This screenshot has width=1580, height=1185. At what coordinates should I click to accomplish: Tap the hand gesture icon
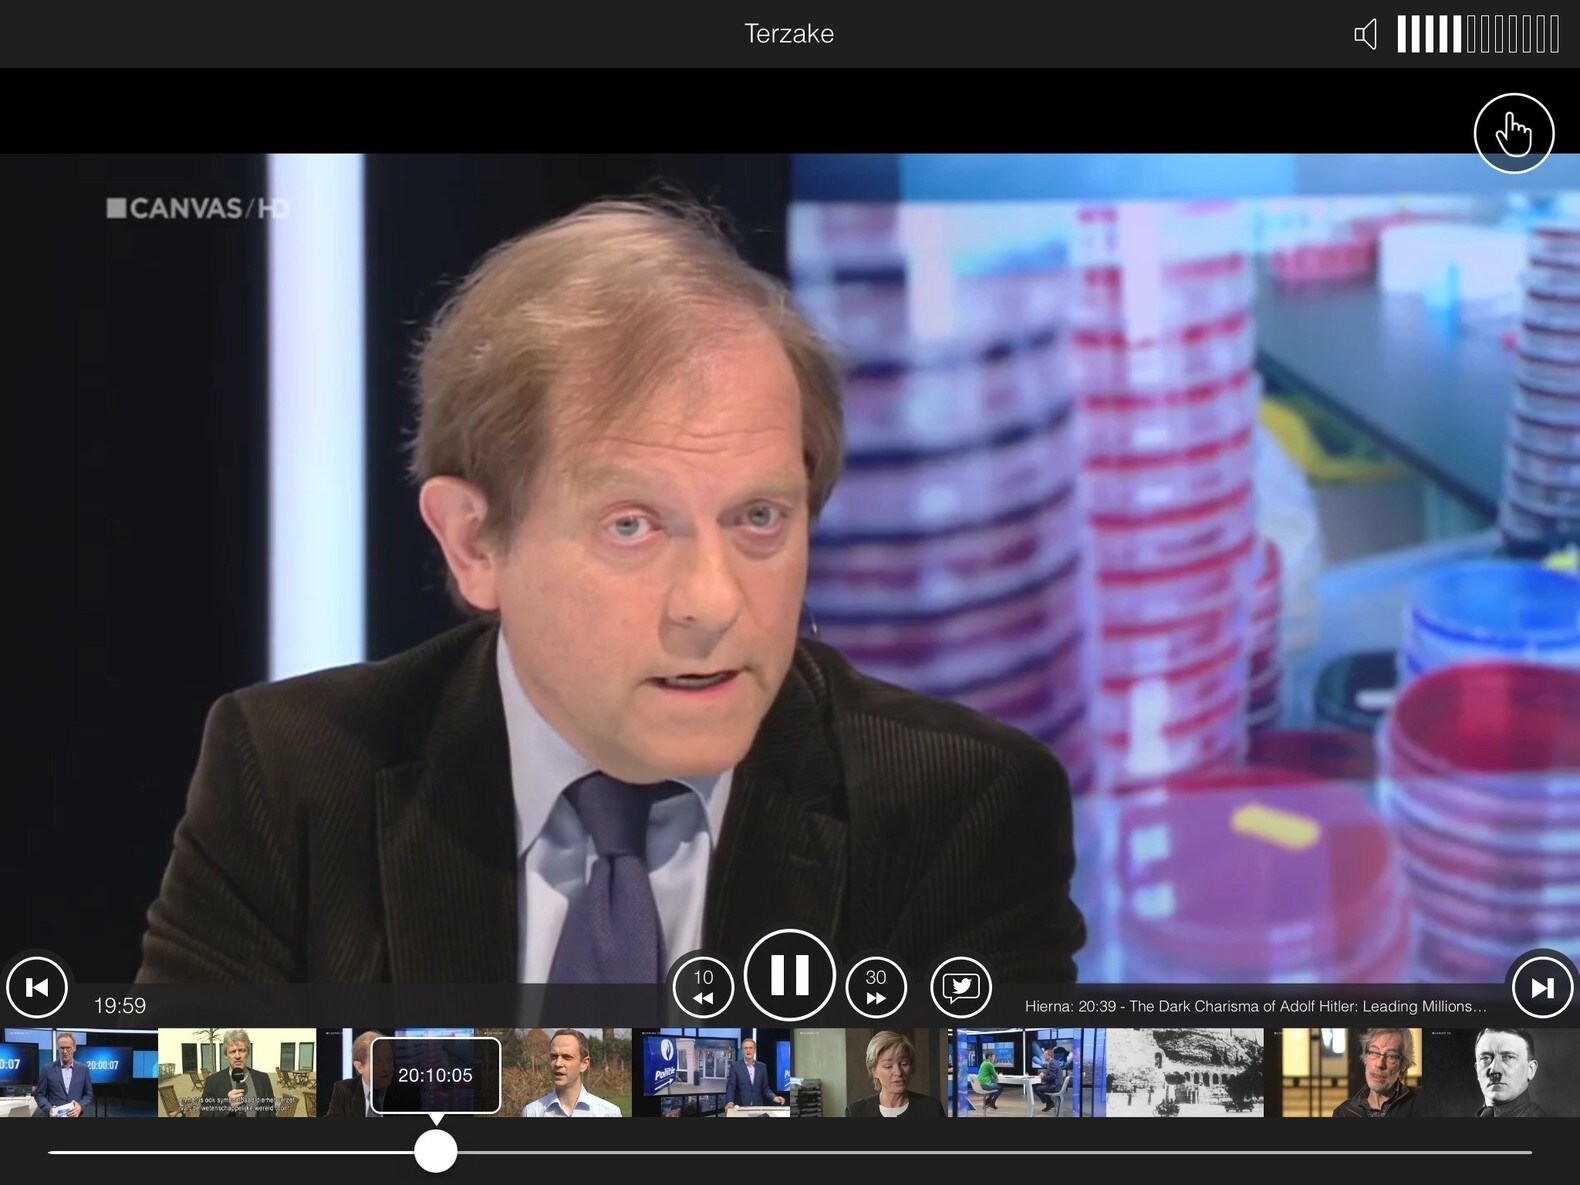[1513, 133]
